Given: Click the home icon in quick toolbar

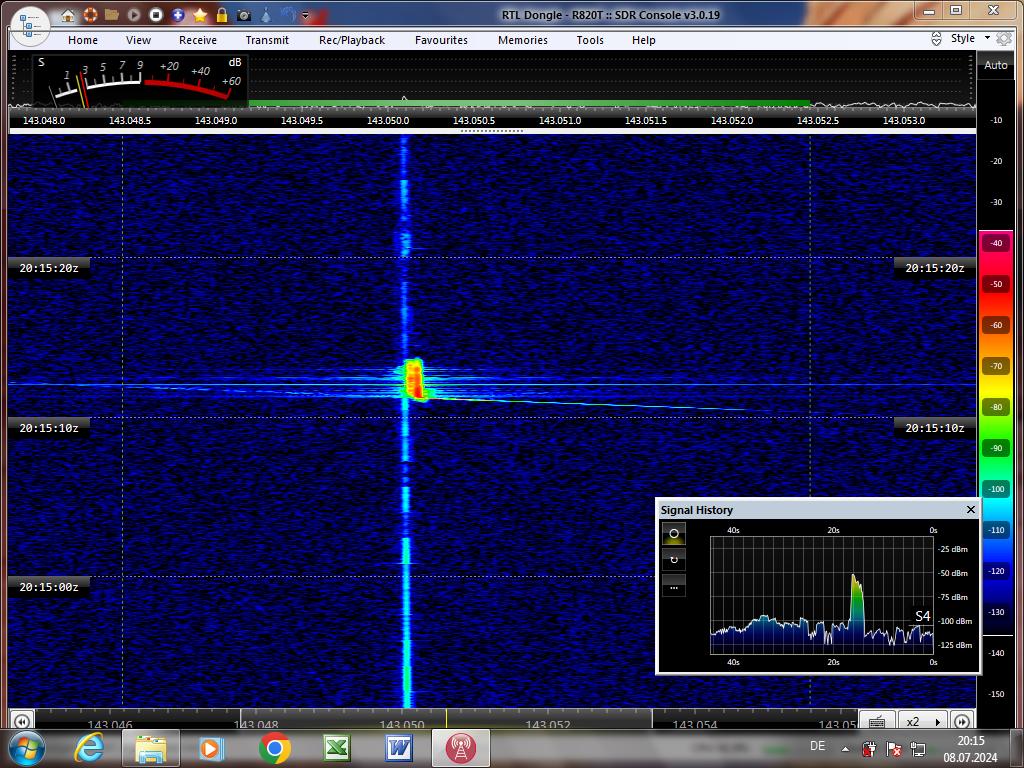Looking at the screenshot, I should (x=68, y=15).
